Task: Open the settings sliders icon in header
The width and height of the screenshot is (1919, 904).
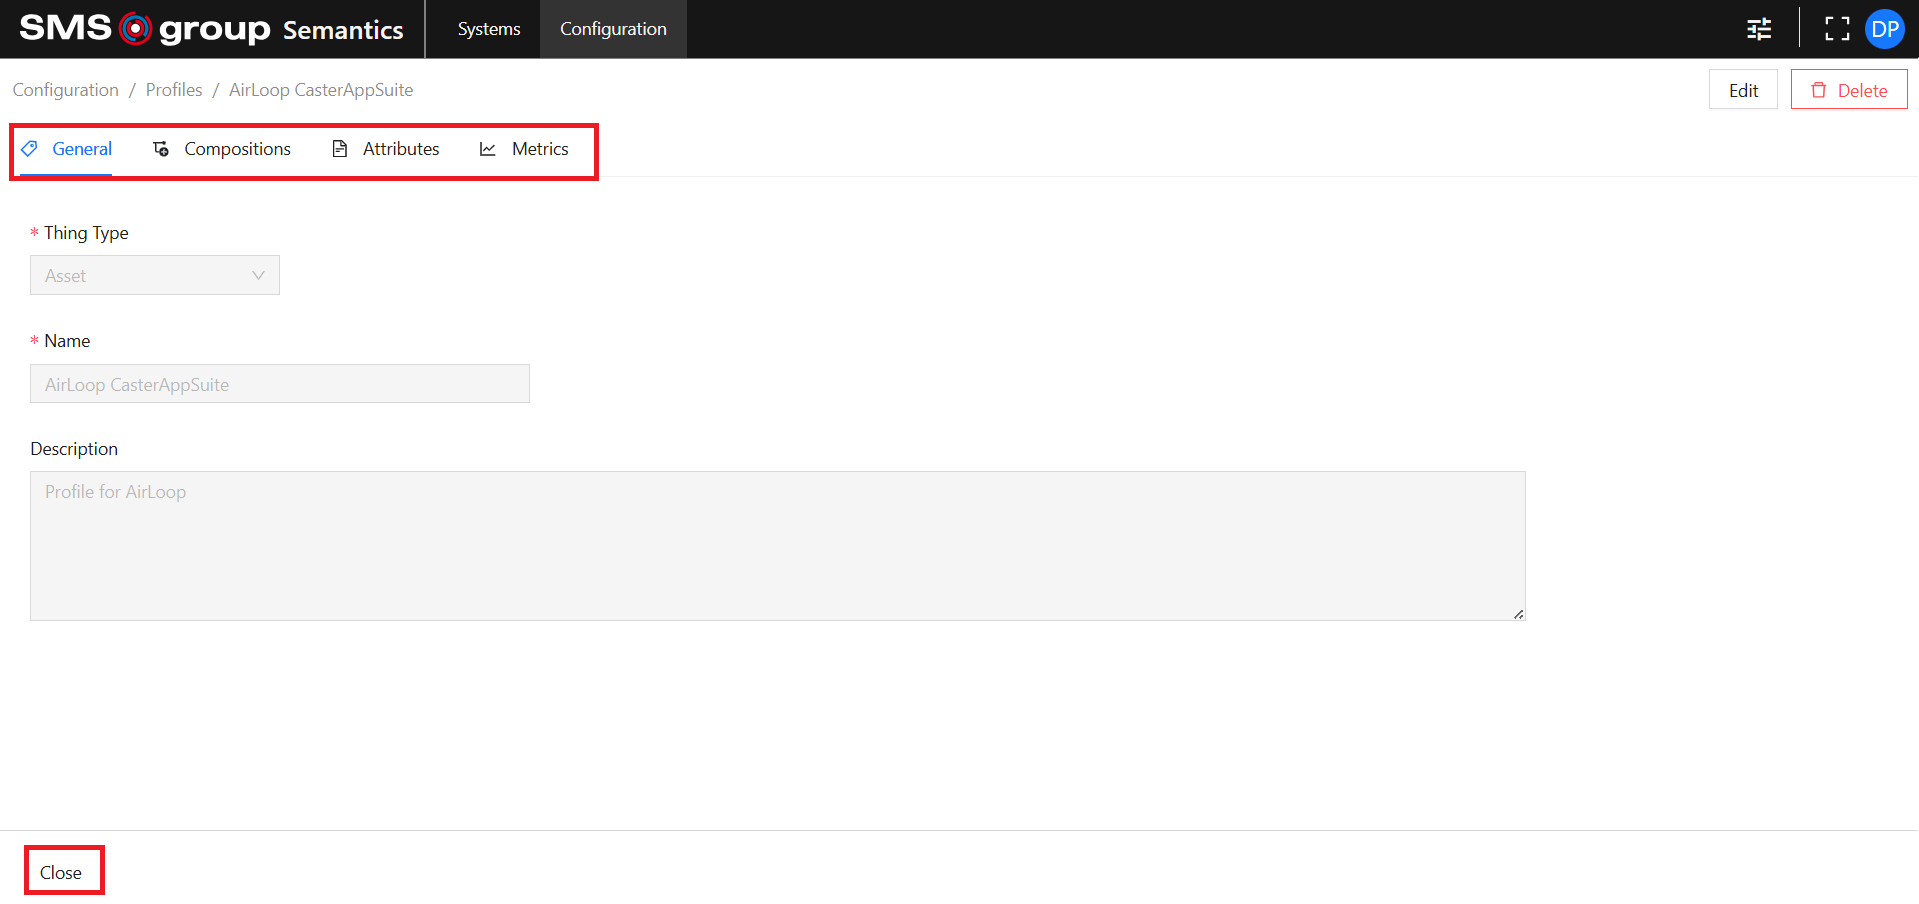Action: pyautogui.click(x=1759, y=29)
